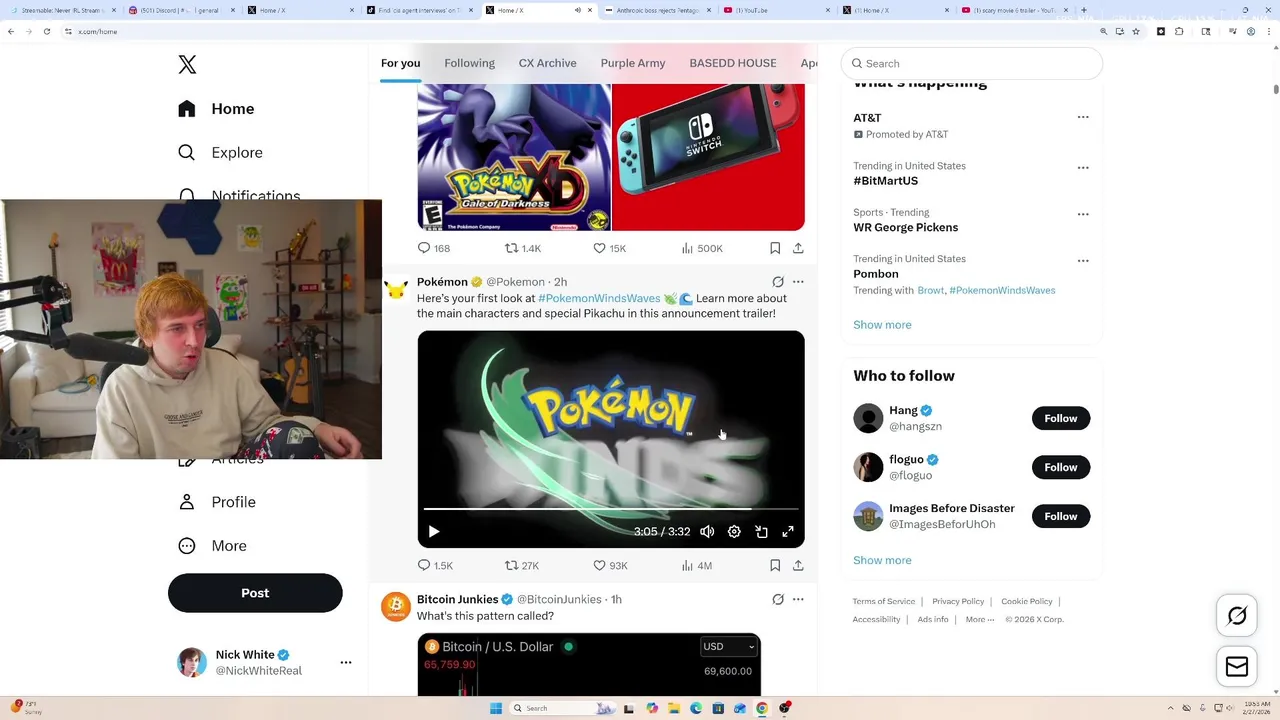Like the post with 15K likes

click(x=609, y=248)
